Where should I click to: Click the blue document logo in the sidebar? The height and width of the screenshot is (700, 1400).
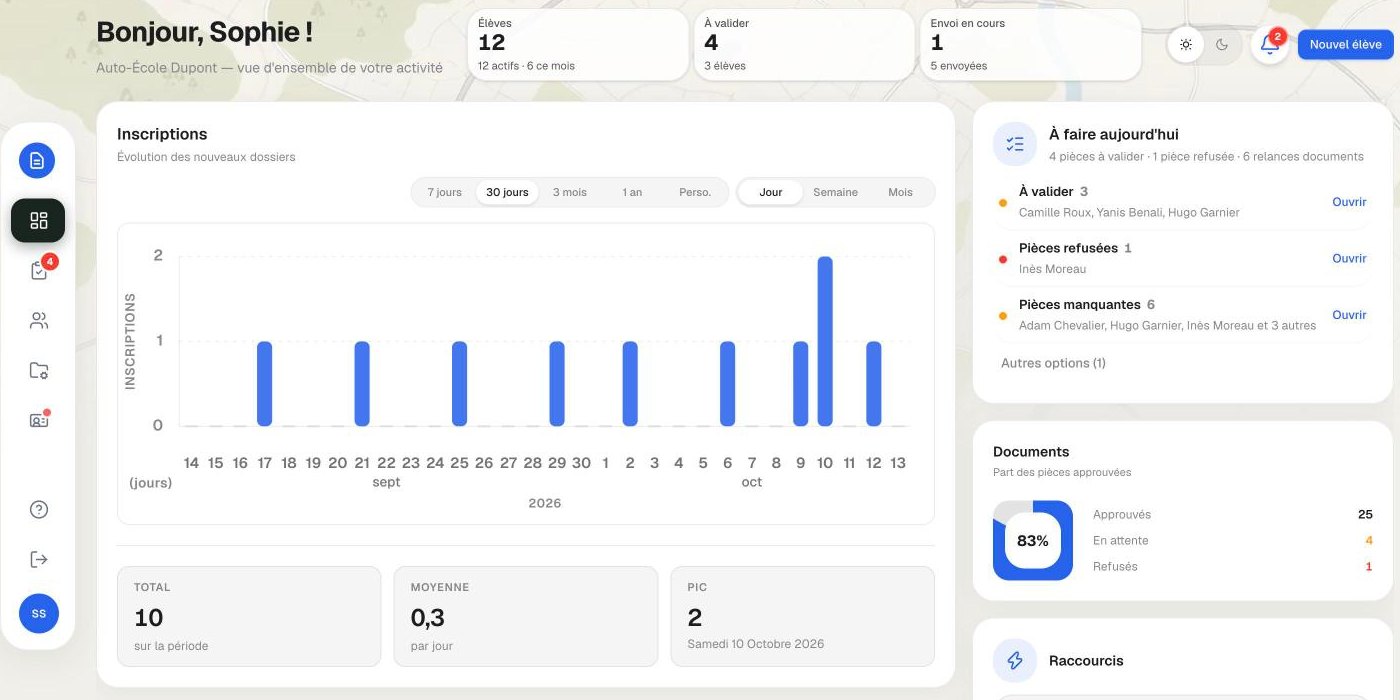pos(37,160)
